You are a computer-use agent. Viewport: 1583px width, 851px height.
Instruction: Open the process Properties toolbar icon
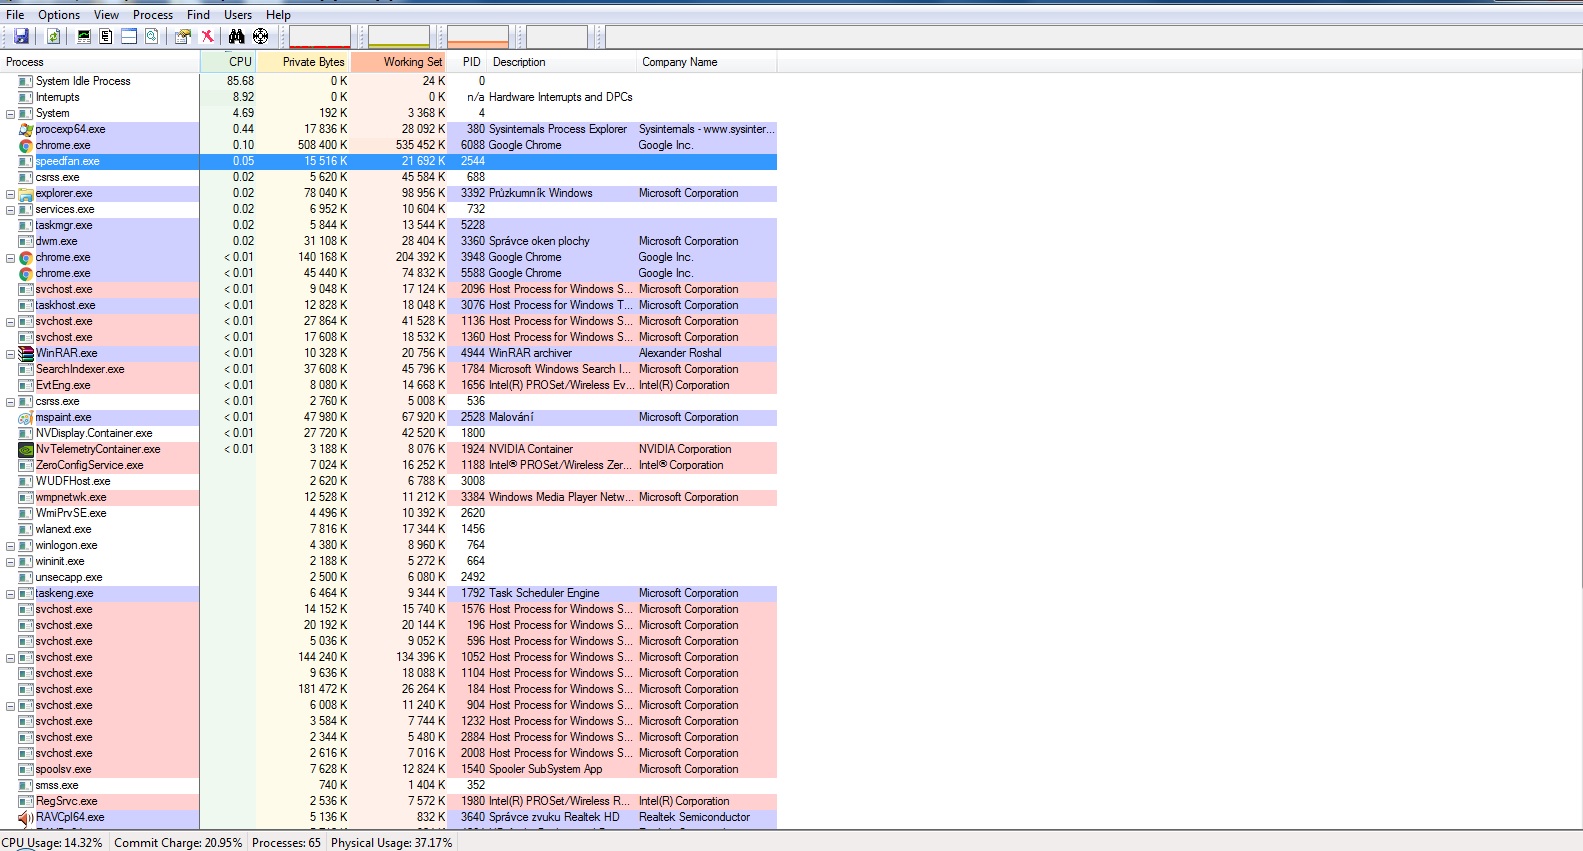pos(183,36)
